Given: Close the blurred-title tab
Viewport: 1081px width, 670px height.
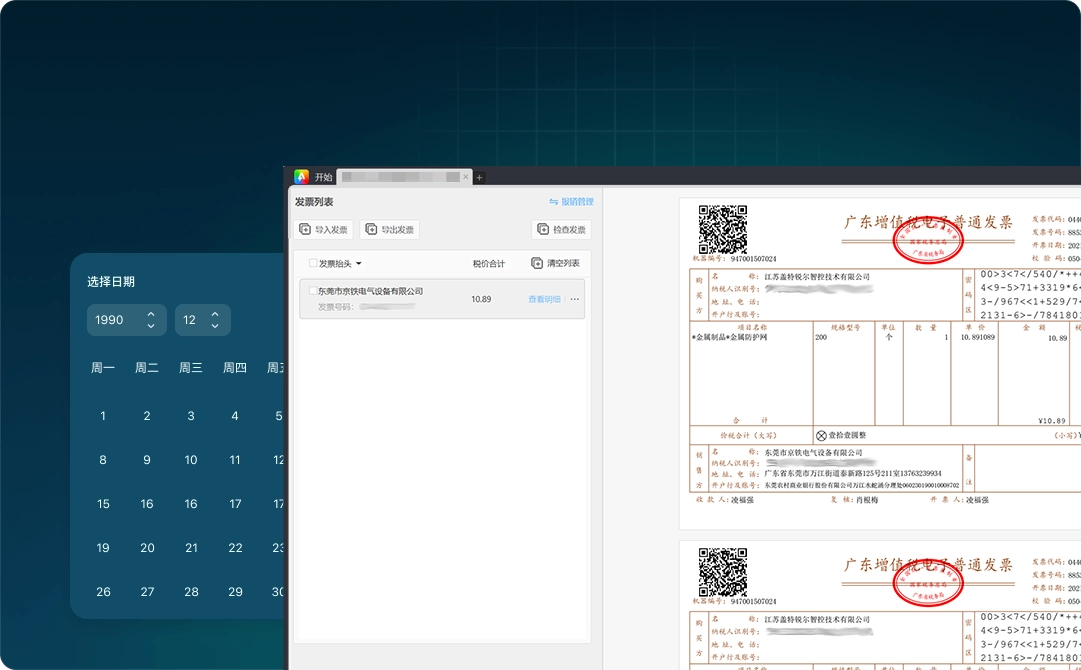Looking at the screenshot, I should tap(465, 177).
